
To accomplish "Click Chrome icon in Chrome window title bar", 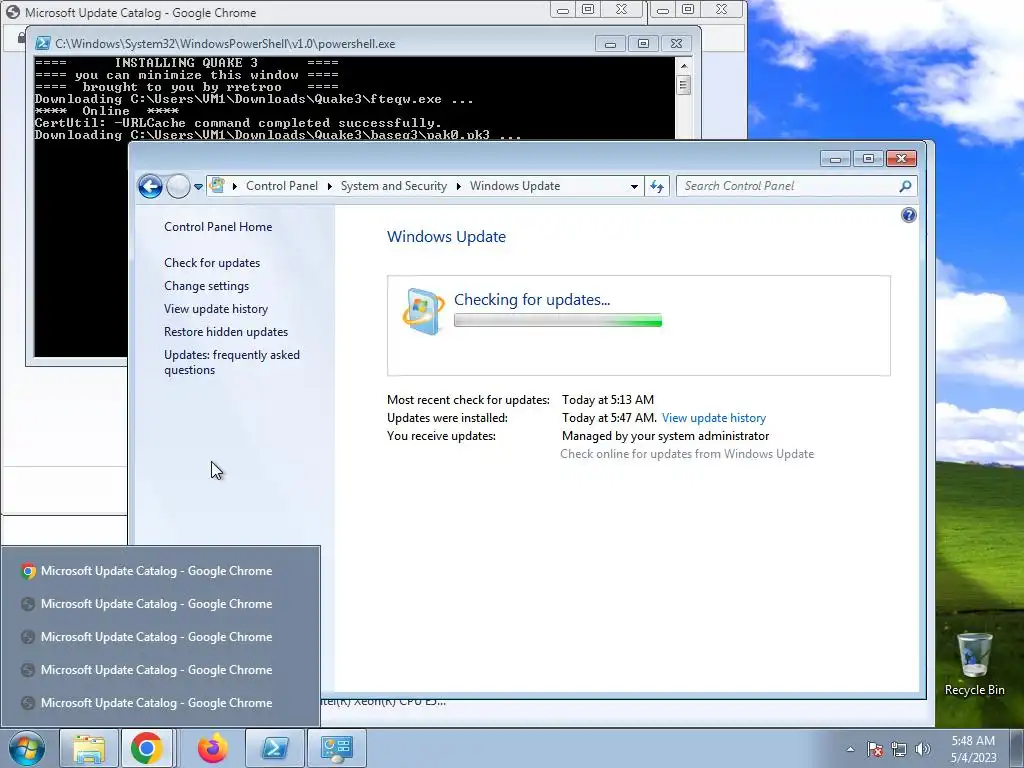I will [x=13, y=12].
